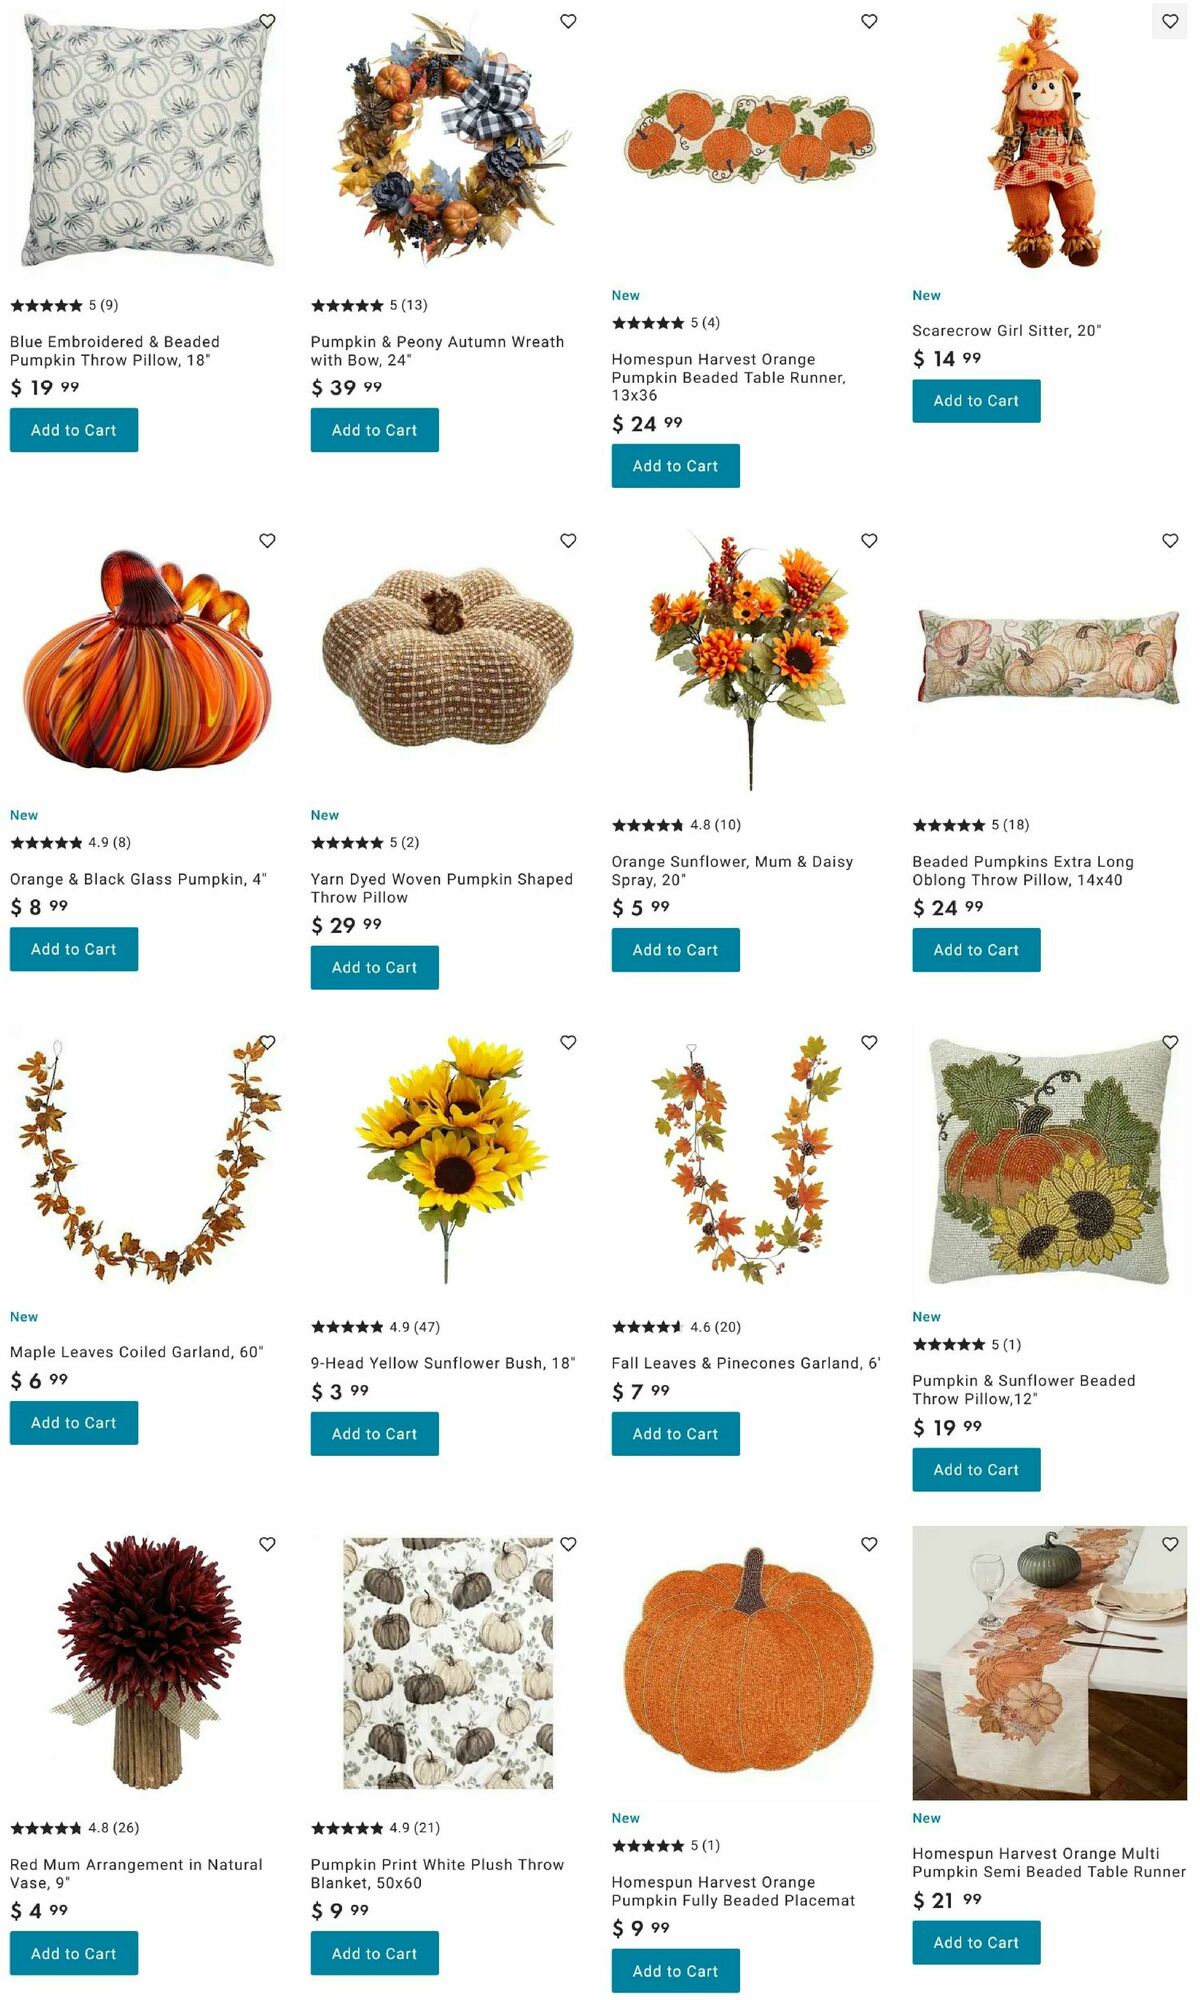
Task: Favorite the Blue Embroidered Pumpkin Throw Pillow
Action: click(267, 21)
